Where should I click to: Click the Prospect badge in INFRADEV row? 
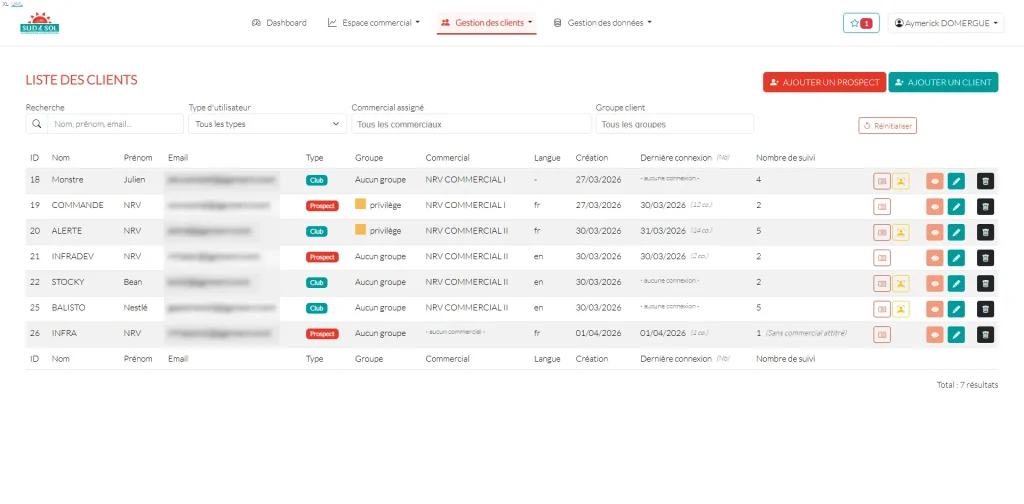point(322,257)
